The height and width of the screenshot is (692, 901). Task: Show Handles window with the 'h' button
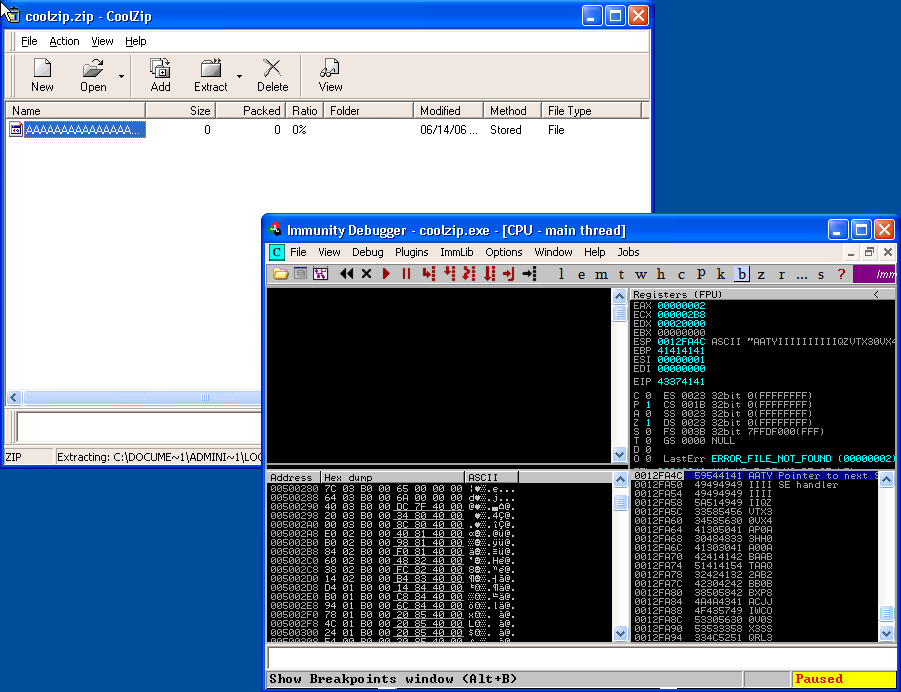click(x=661, y=274)
